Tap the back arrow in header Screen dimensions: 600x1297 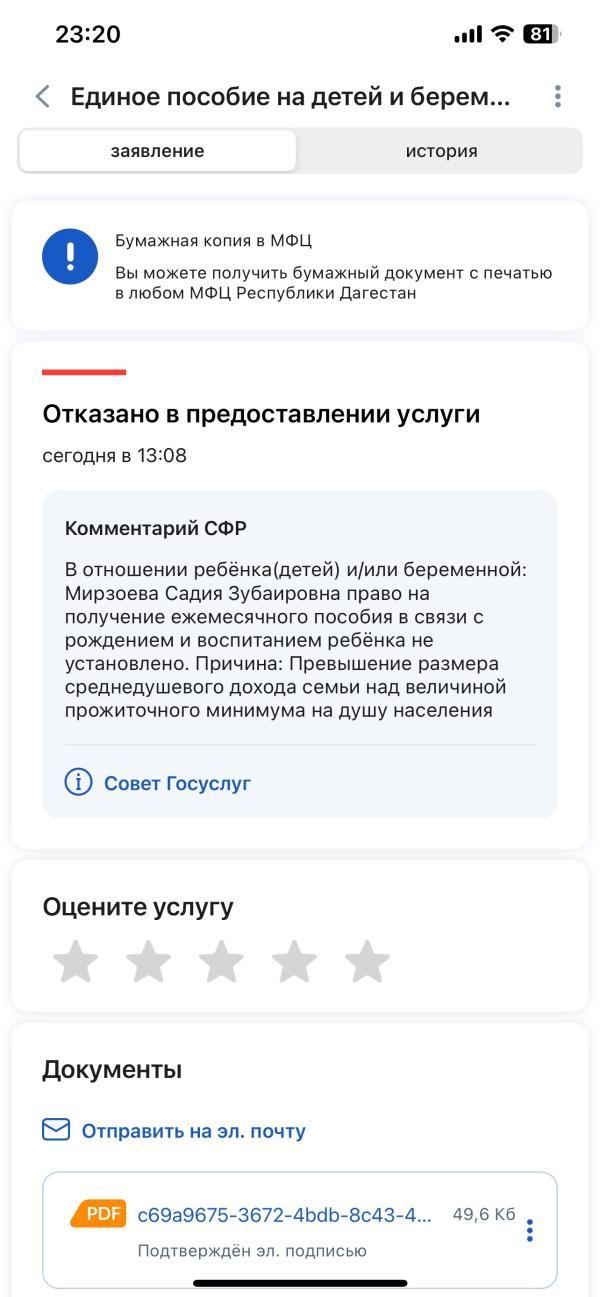(42, 97)
